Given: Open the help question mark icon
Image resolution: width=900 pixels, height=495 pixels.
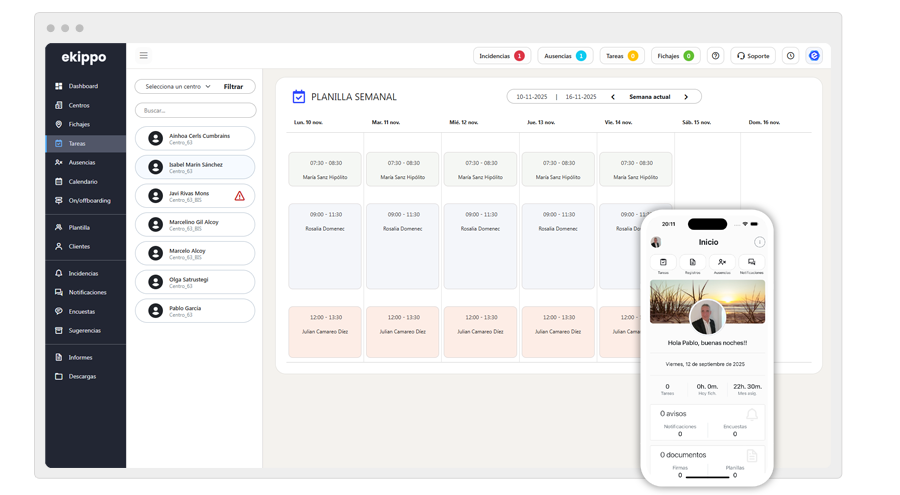Looking at the screenshot, I should pyautogui.click(x=715, y=56).
